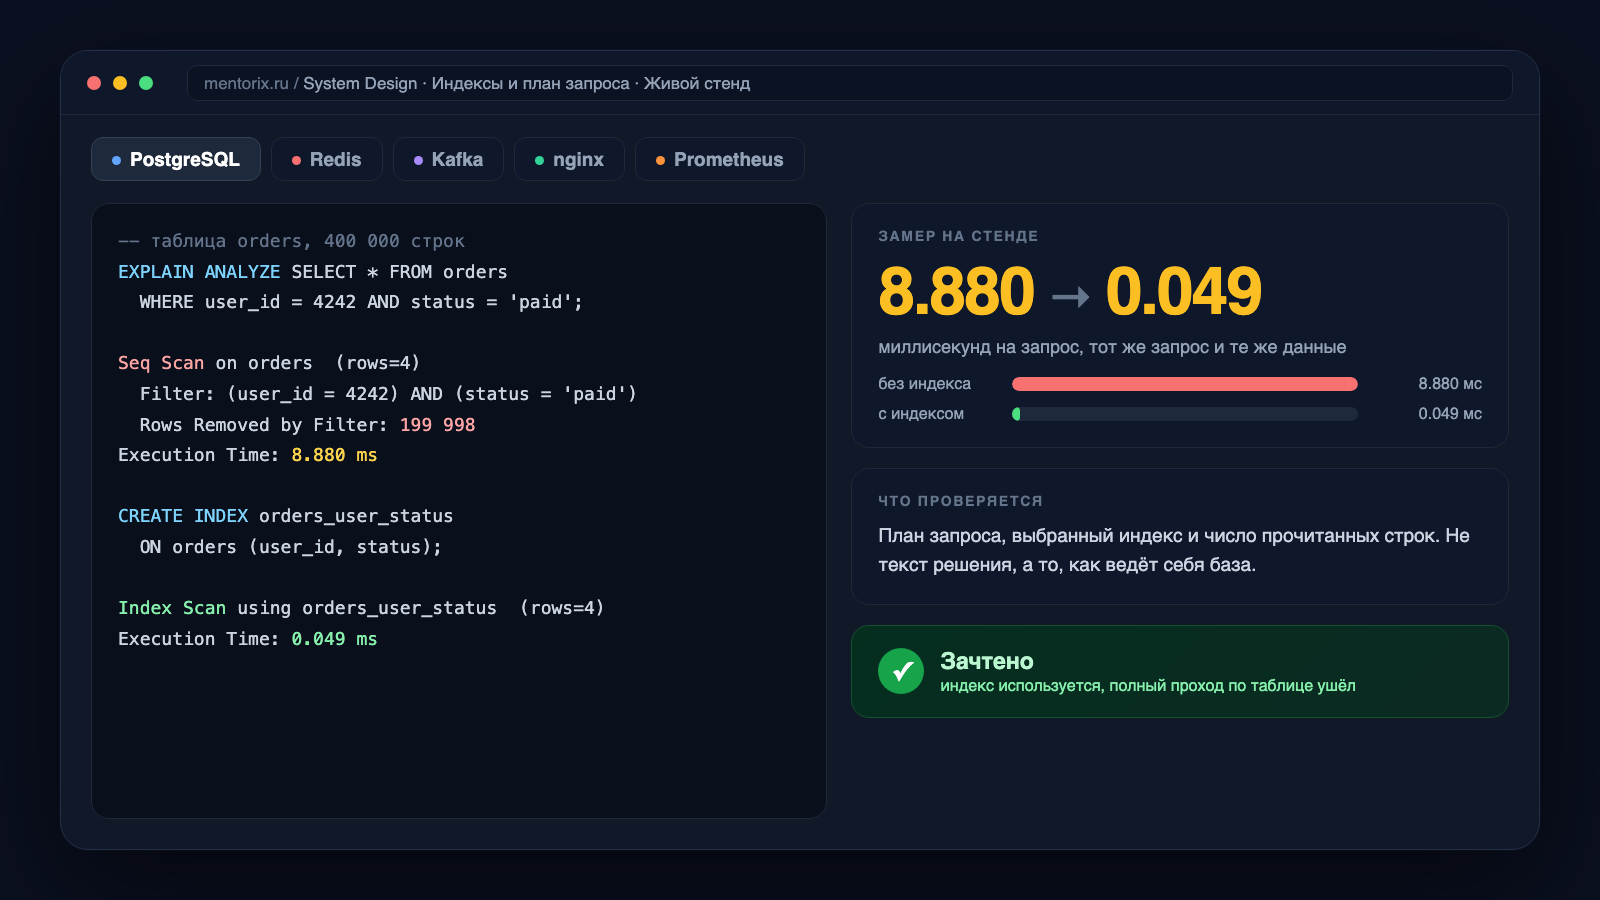Click the '8.880 мс' label beside the bar
Viewport: 1600px width, 900px height.
[1450, 384]
